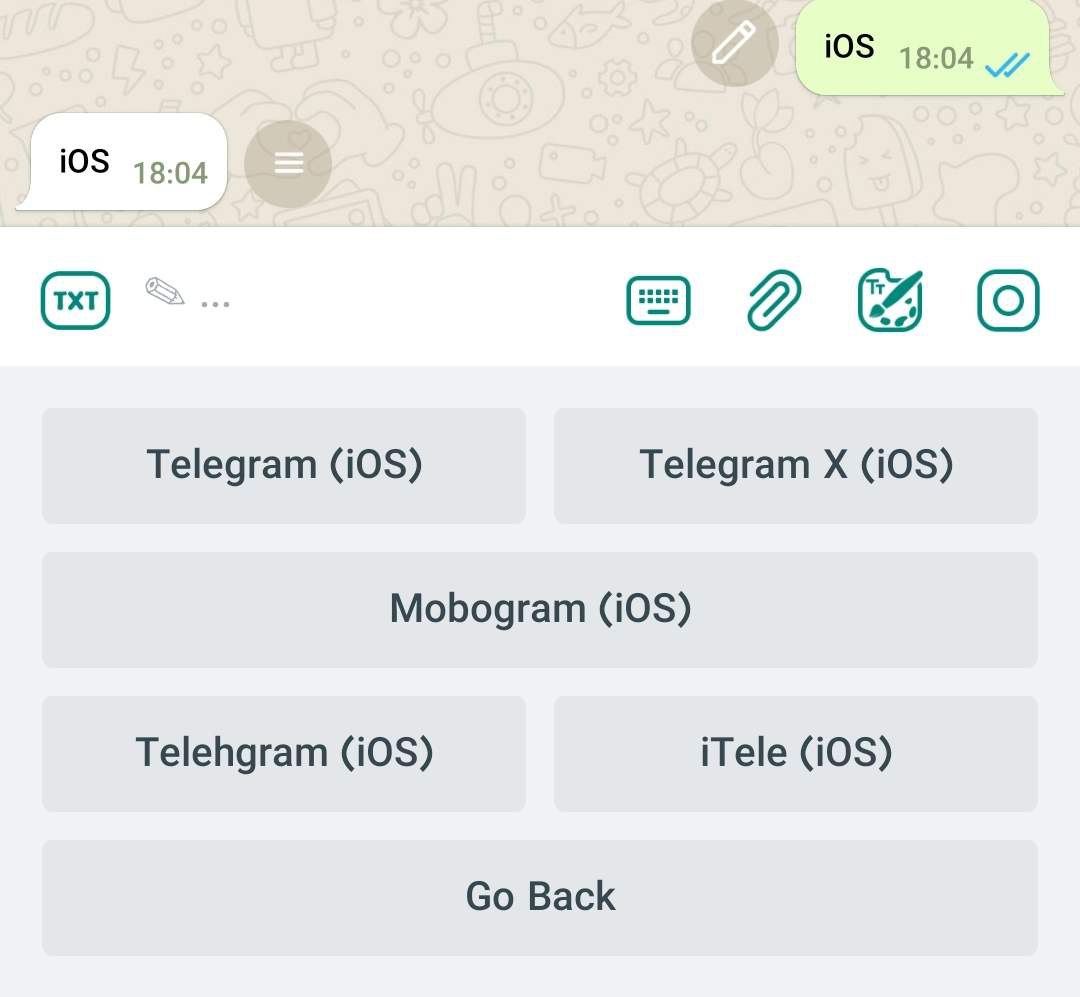Tap the round record camera icon

(1008, 300)
